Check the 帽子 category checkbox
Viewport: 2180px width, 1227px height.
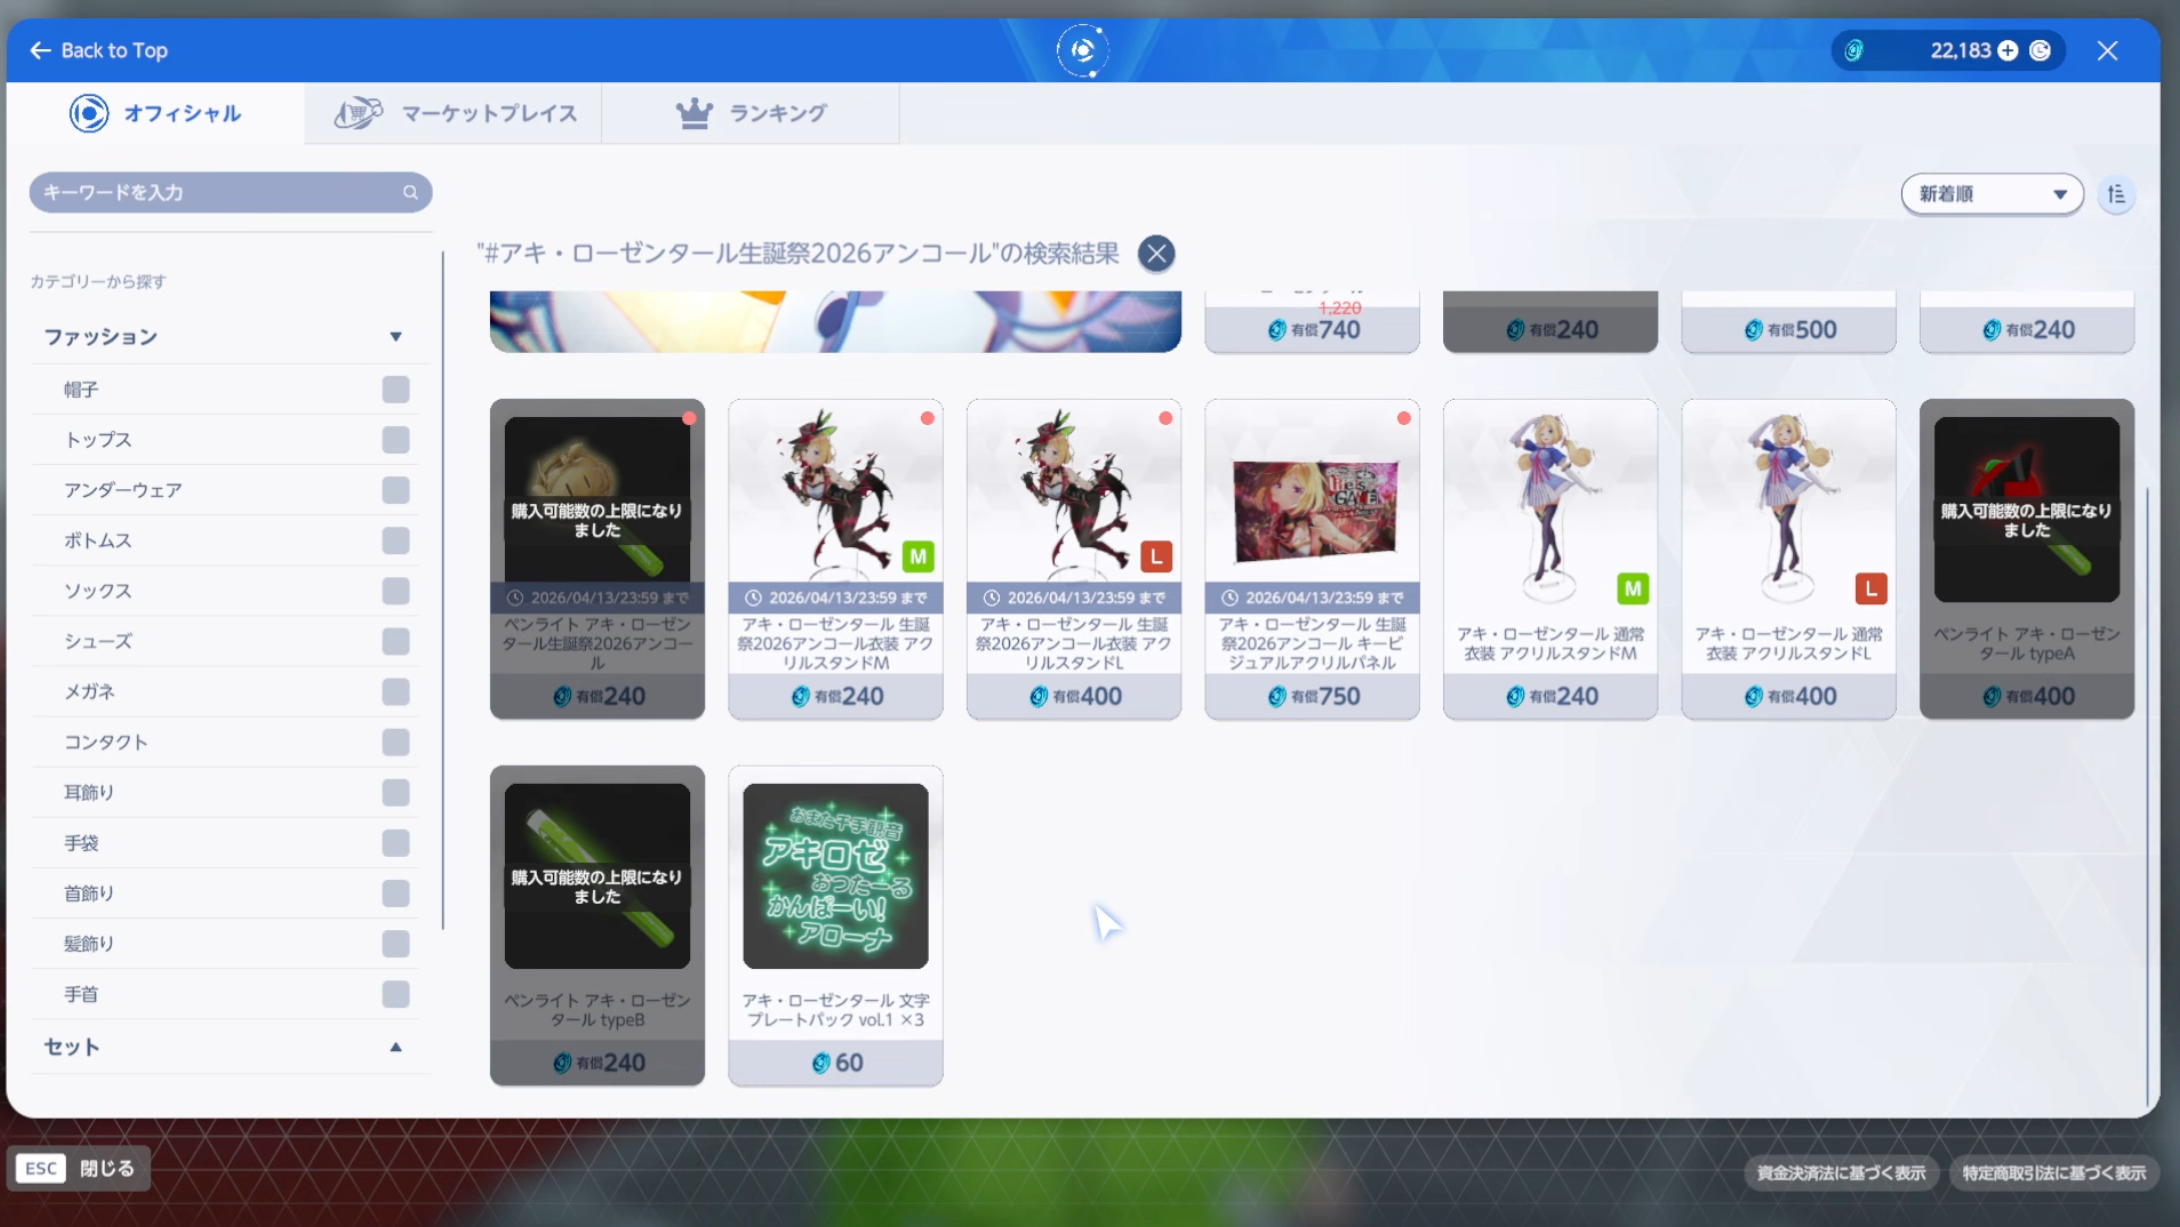(395, 389)
